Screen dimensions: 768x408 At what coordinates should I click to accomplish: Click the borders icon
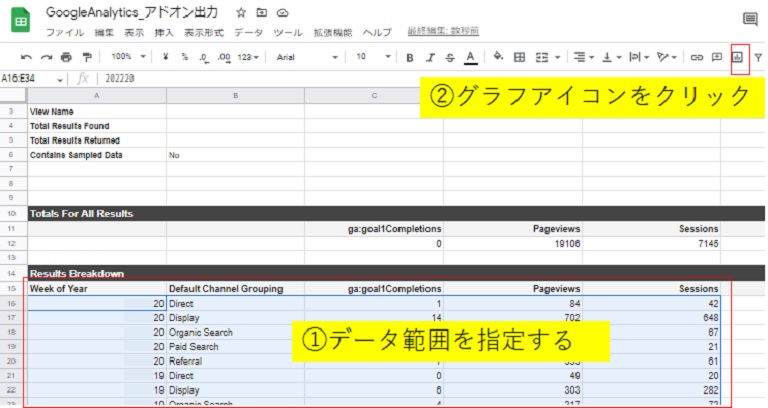point(519,57)
